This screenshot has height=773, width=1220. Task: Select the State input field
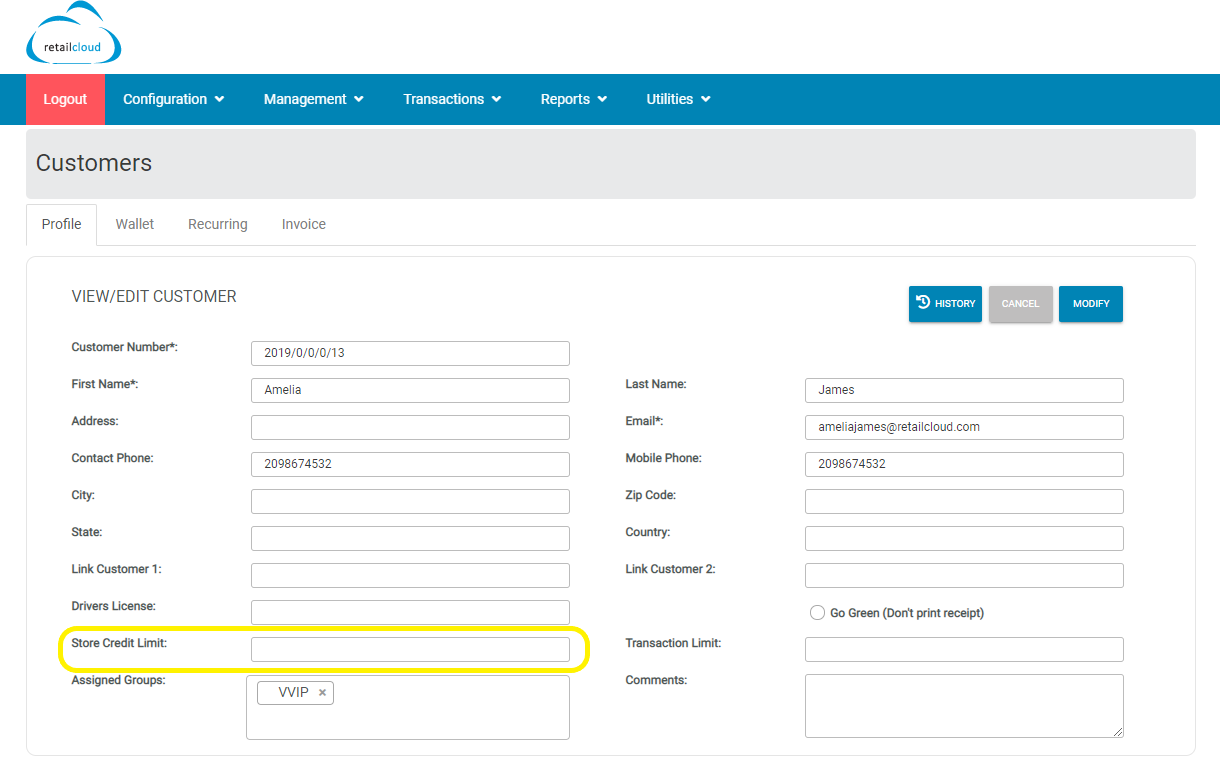(410, 538)
